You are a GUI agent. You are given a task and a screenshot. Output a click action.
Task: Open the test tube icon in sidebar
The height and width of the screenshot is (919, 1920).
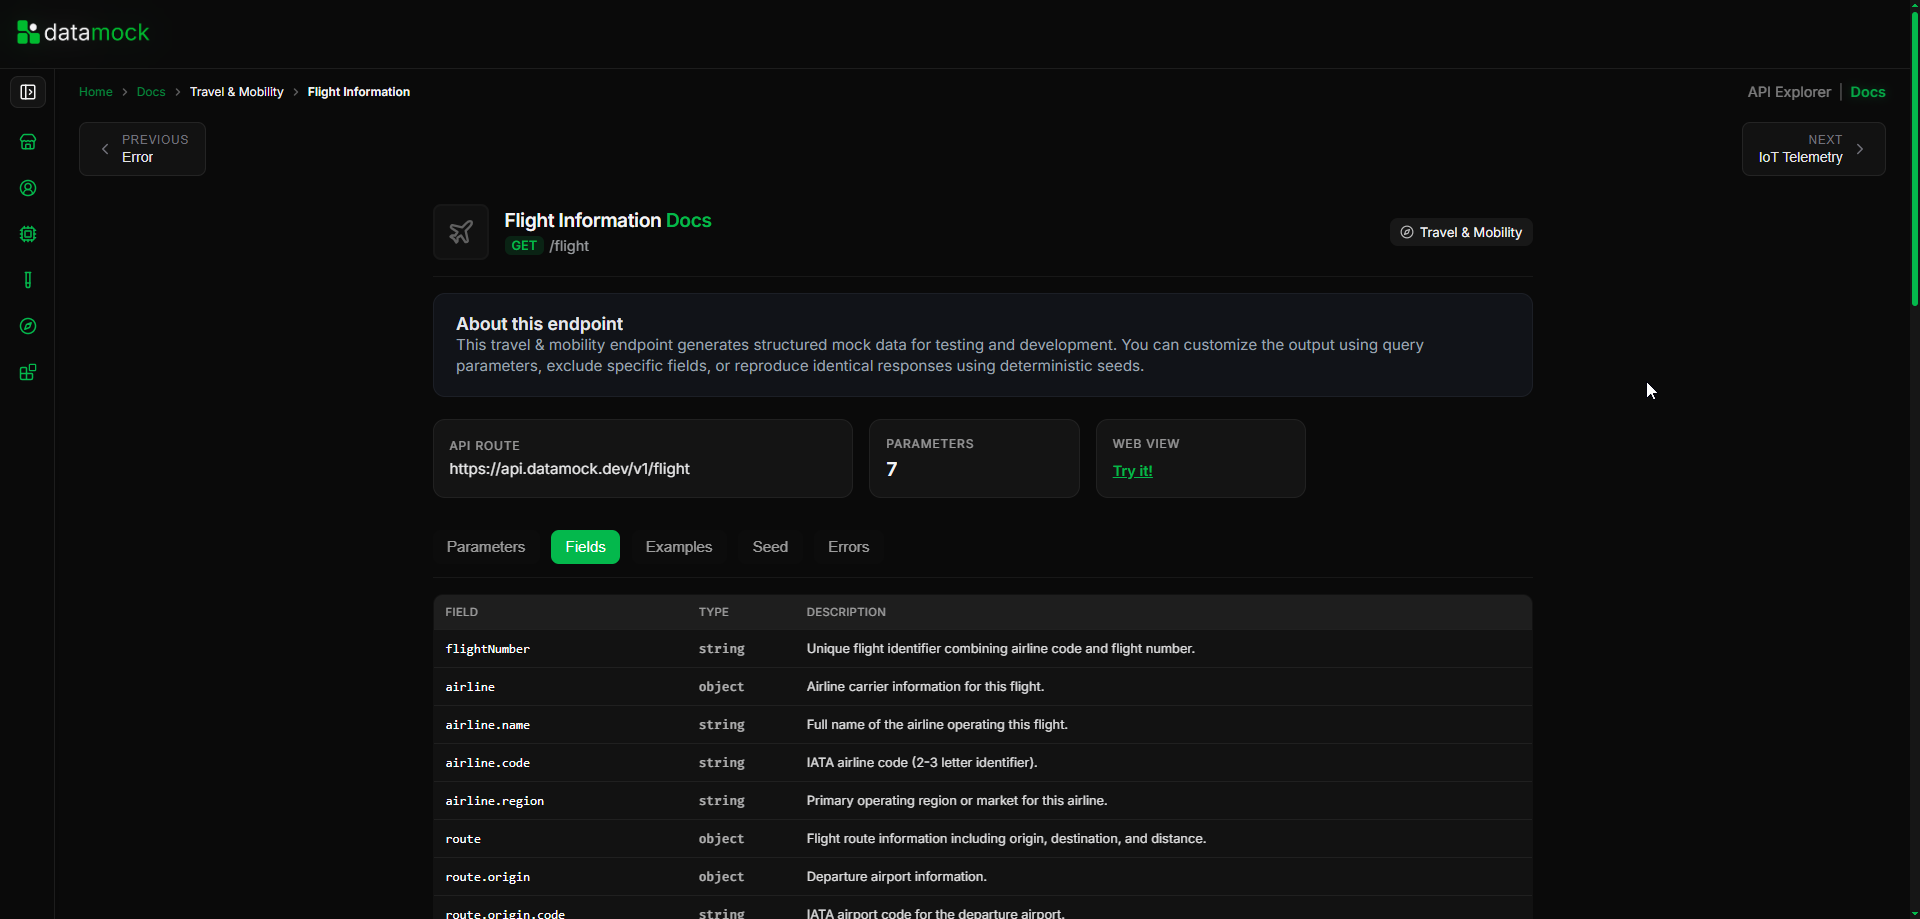point(28,280)
